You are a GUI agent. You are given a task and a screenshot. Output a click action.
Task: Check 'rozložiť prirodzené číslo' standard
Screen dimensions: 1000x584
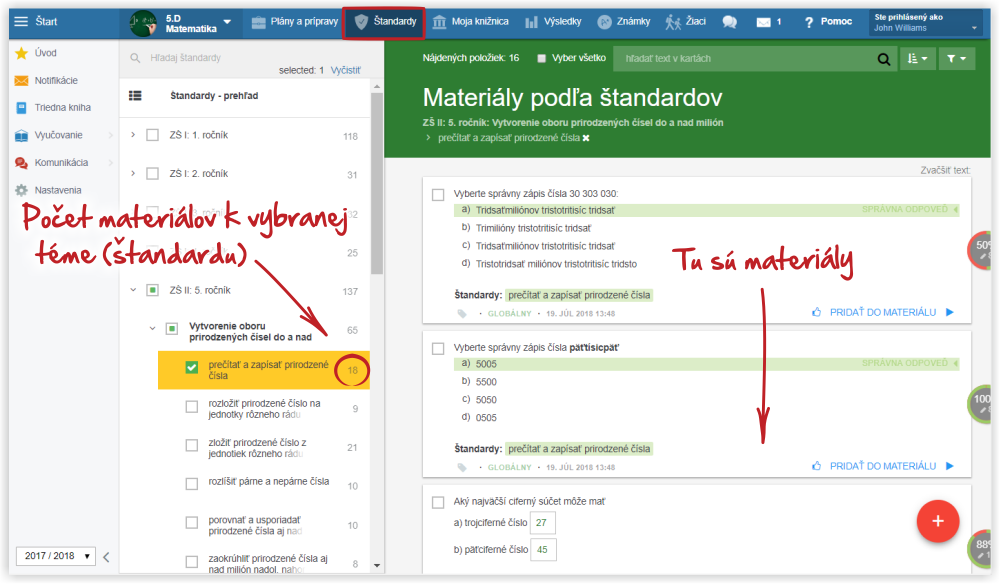tap(191, 406)
